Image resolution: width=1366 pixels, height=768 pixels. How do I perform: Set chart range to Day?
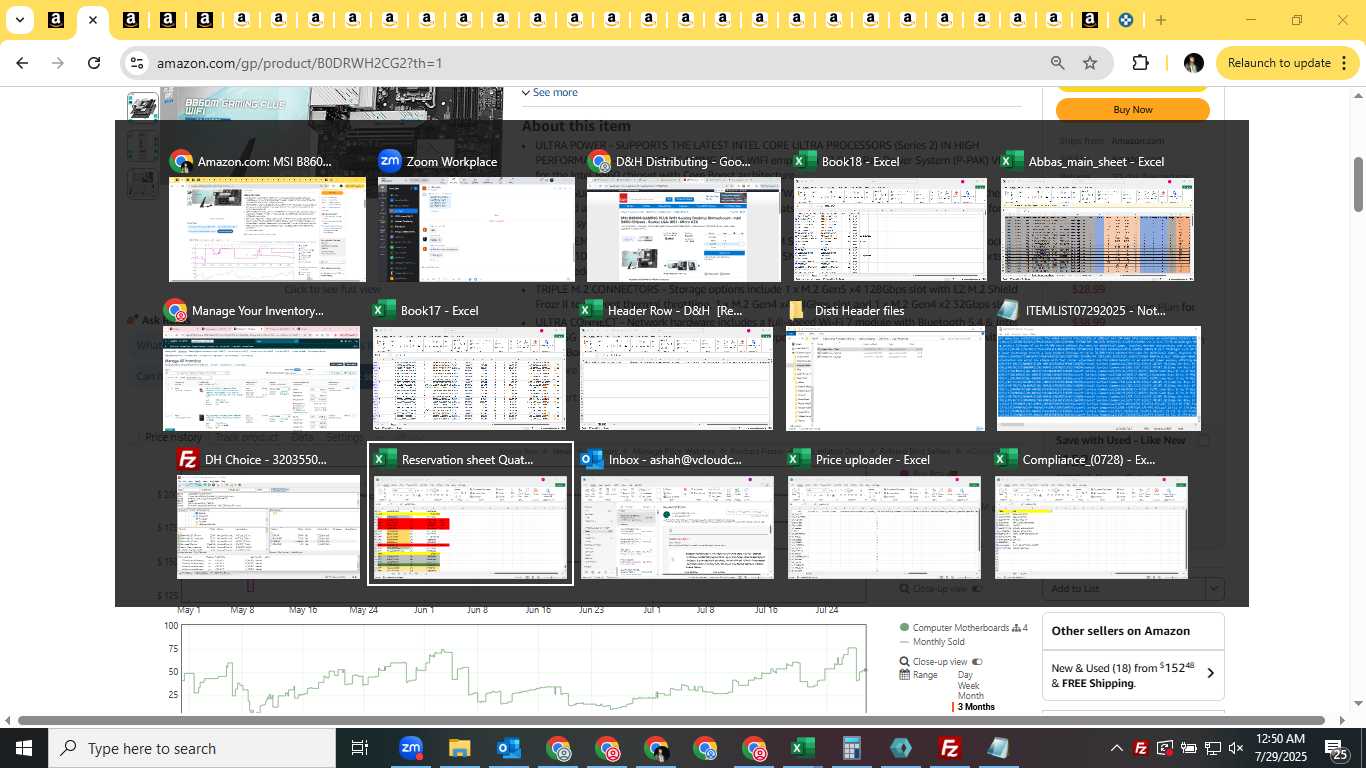(965, 675)
